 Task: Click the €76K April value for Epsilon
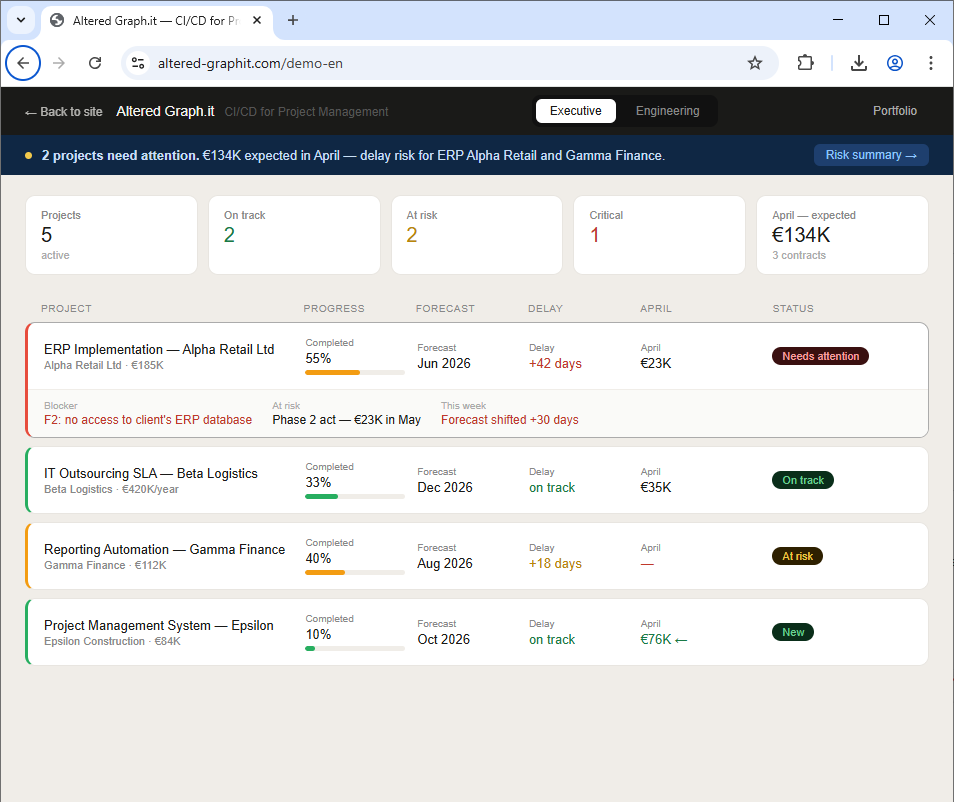tap(663, 640)
